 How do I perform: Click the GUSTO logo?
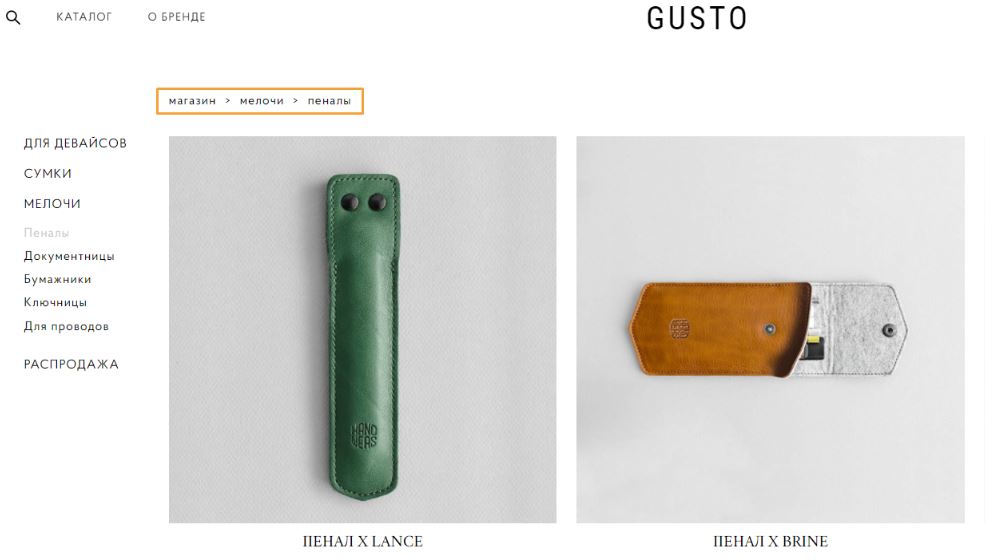click(697, 18)
